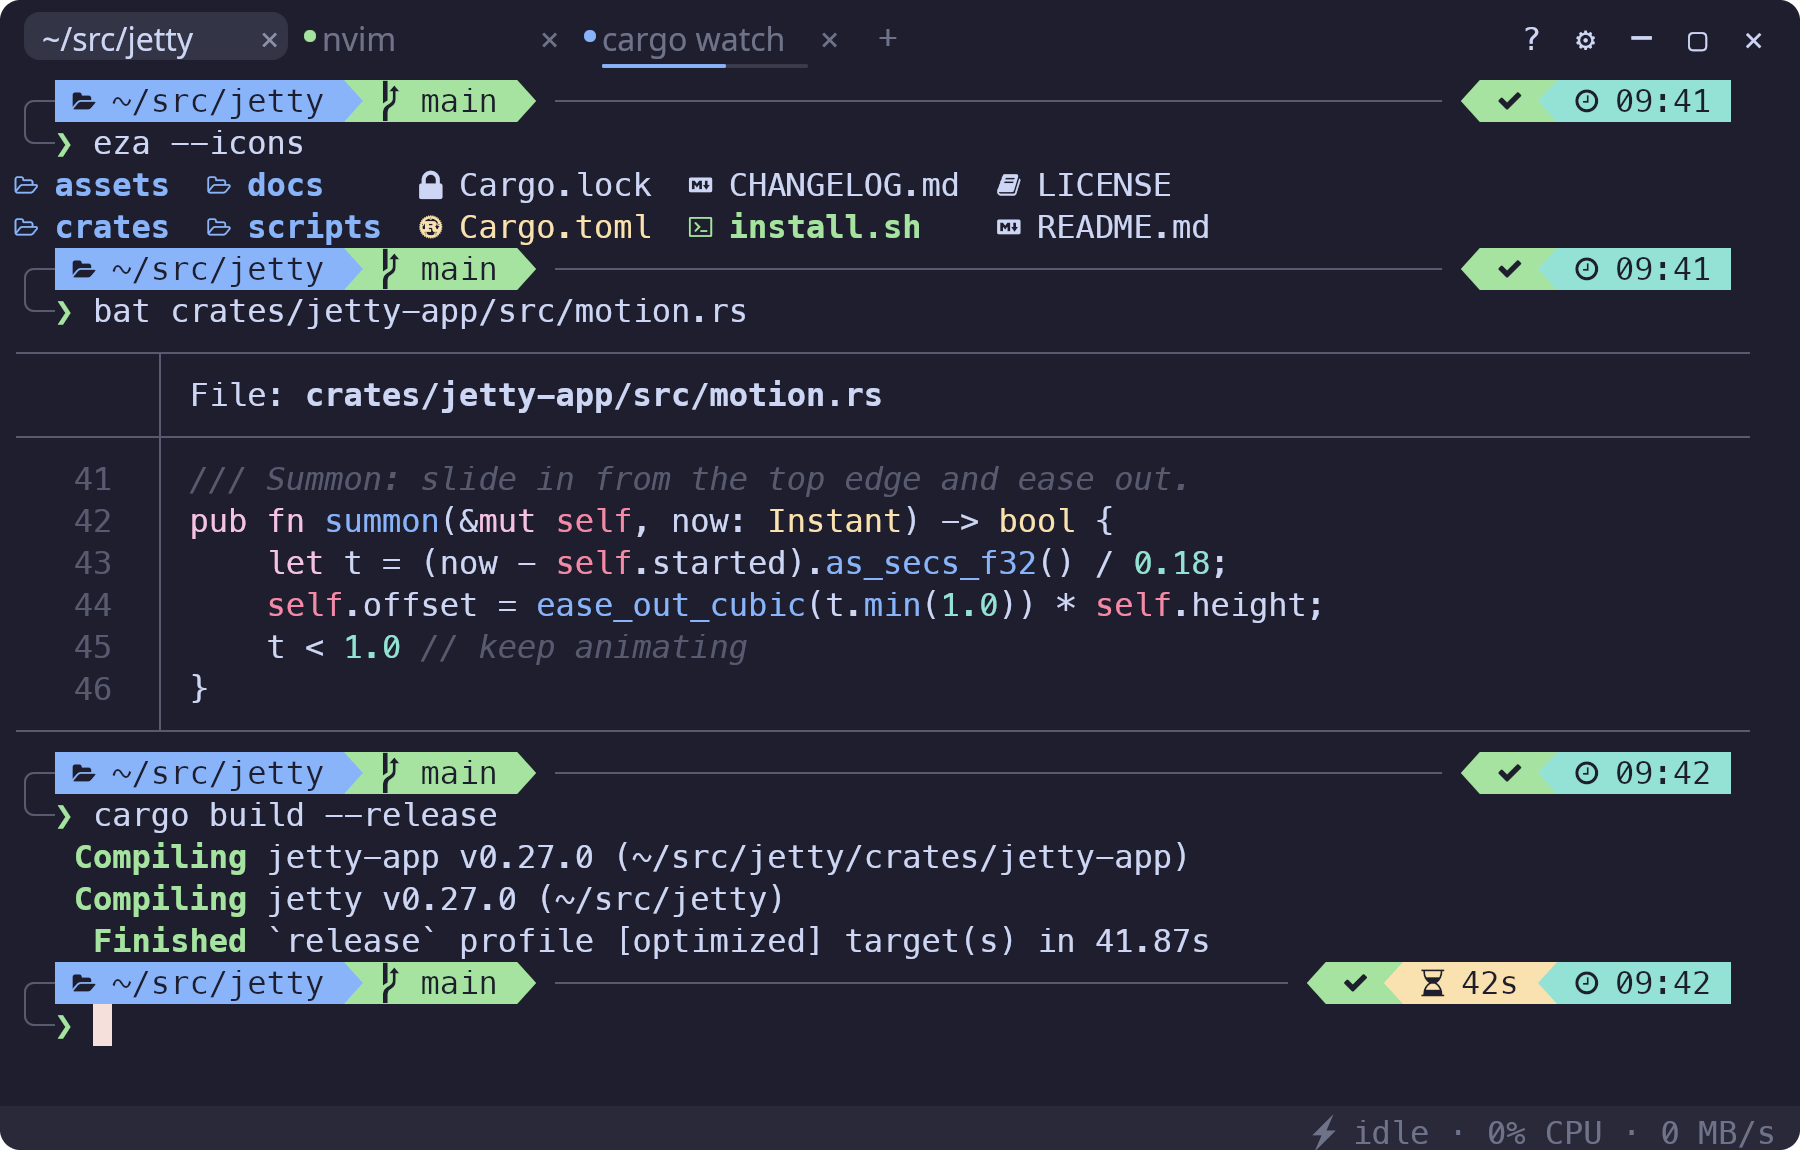This screenshot has width=1800, height=1150.
Task: Click the docs folder icon
Action: point(219,185)
